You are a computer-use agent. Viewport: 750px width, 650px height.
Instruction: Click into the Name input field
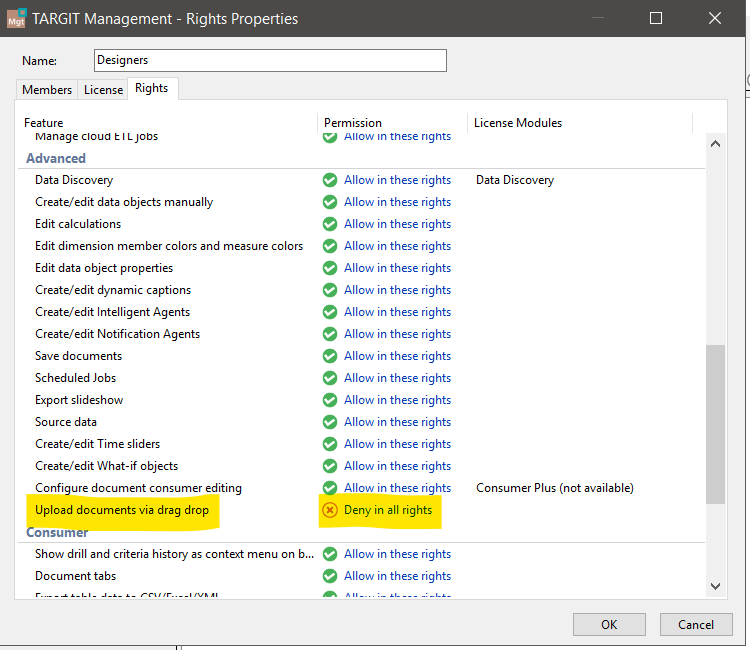(x=270, y=60)
